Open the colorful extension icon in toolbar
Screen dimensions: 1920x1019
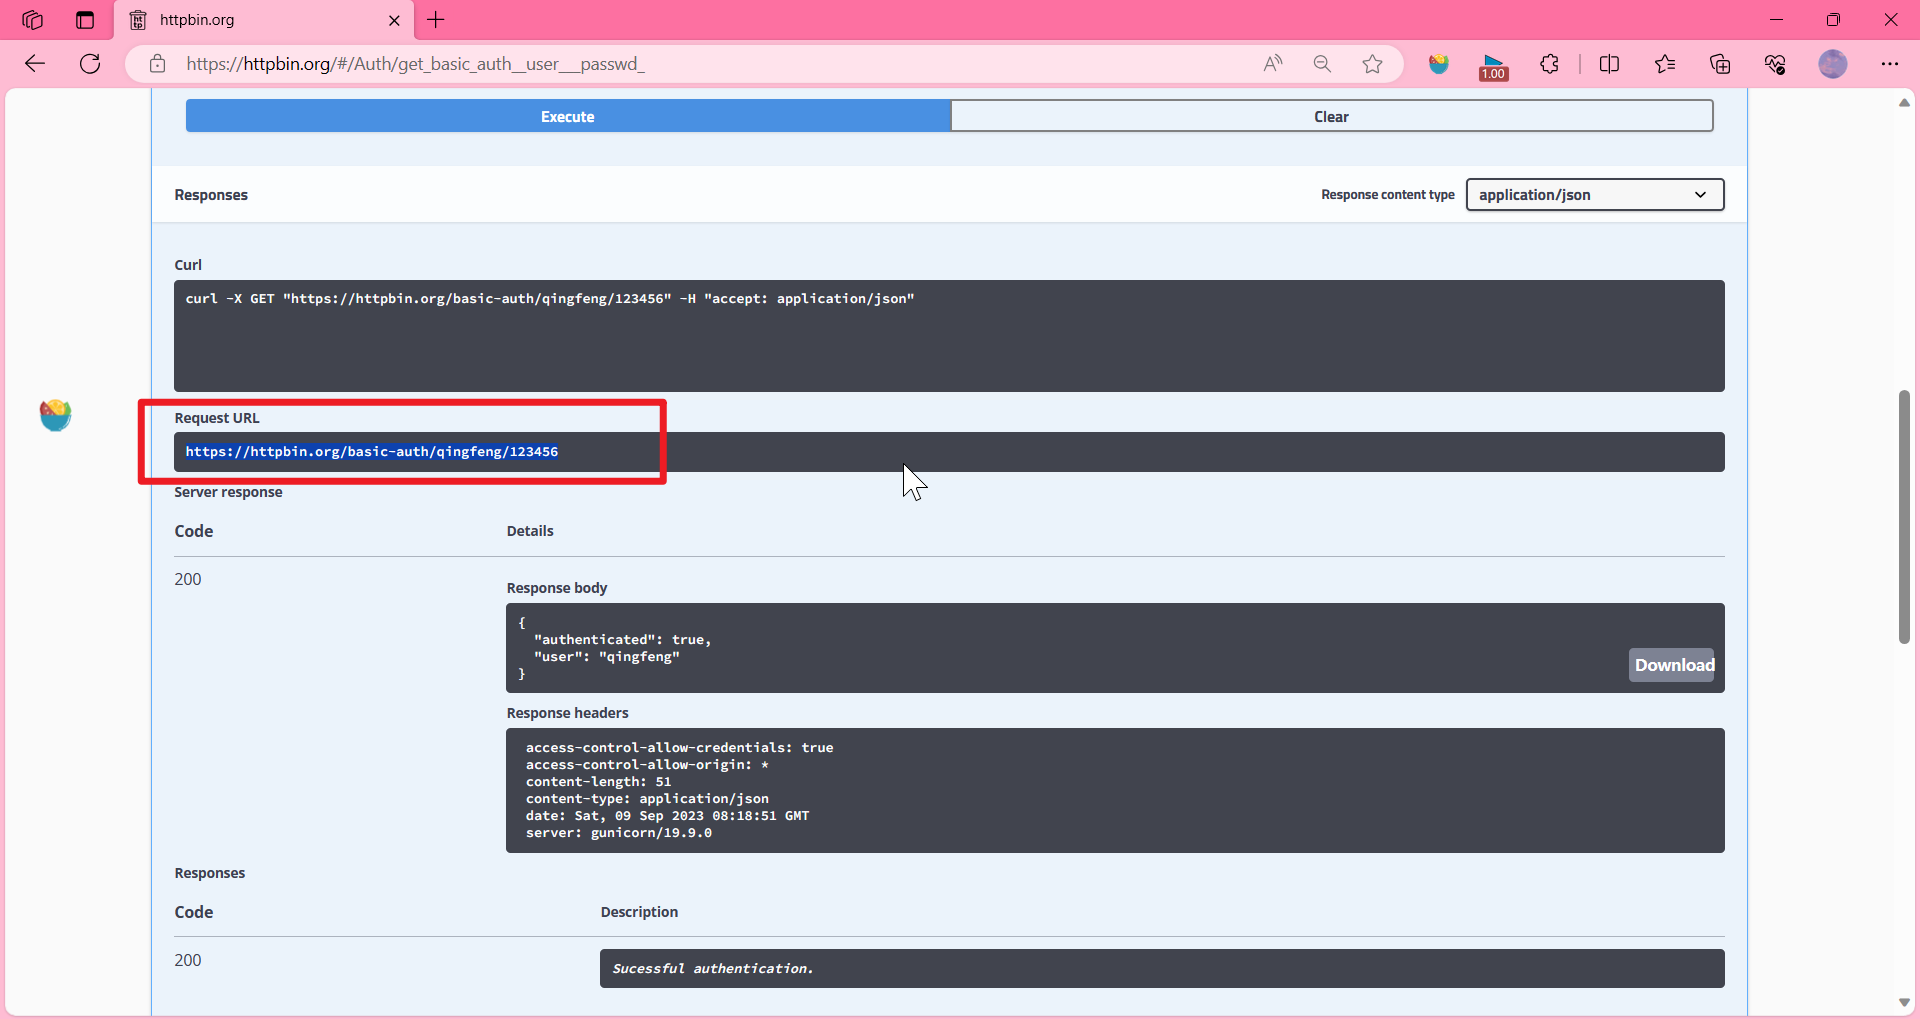(1439, 64)
